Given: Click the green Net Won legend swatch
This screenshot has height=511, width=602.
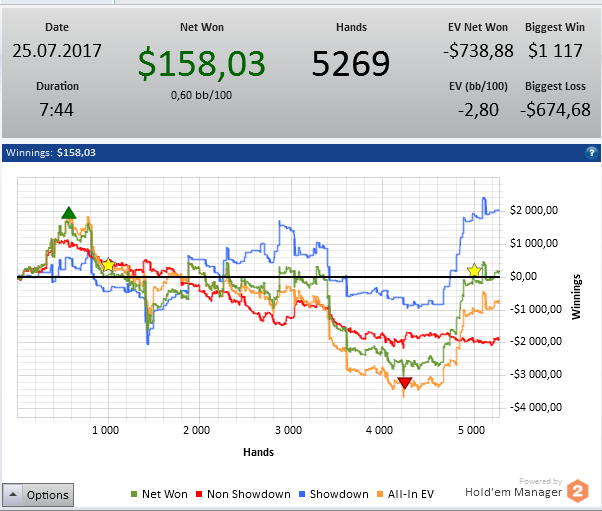Looking at the screenshot, I should point(134,494).
